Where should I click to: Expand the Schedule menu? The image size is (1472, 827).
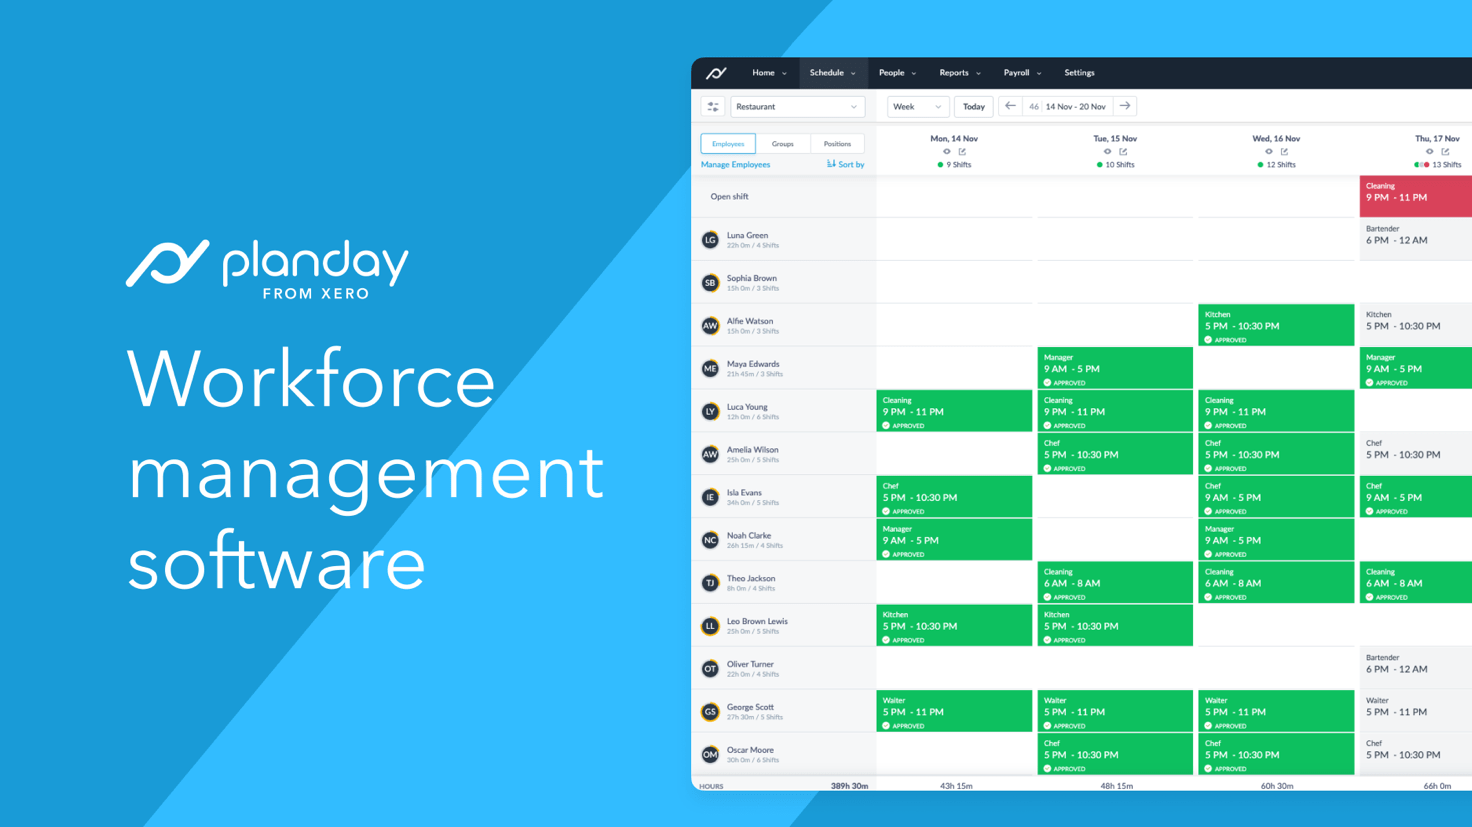coord(832,73)
